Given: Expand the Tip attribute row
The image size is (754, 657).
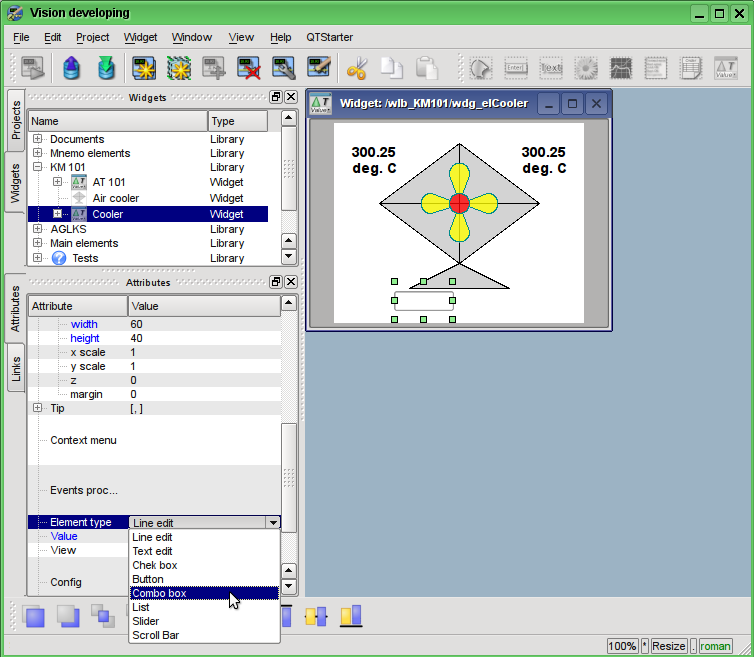Looking at the screenshot, I should (38, 408).
